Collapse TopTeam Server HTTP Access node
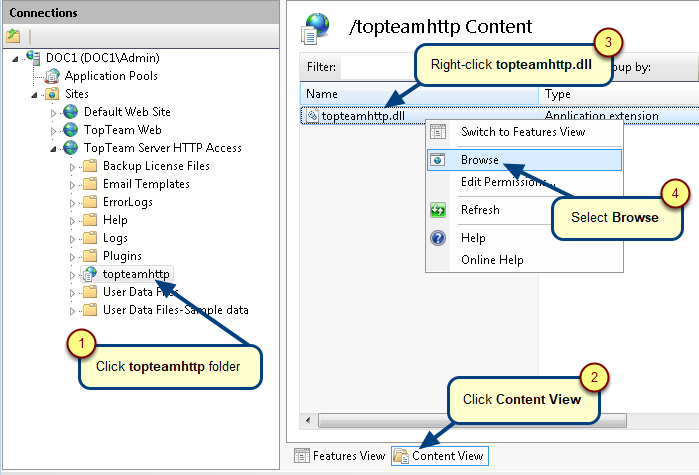The height and width of the screenshot is (475, 699). point(53,149)
